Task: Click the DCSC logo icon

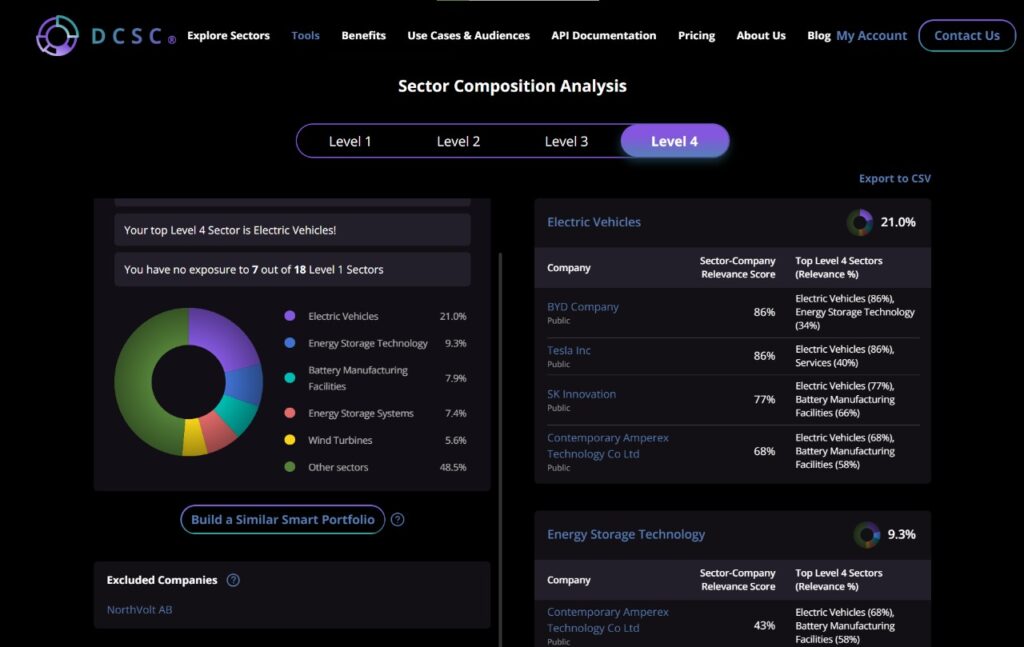Action: point(57,36)
